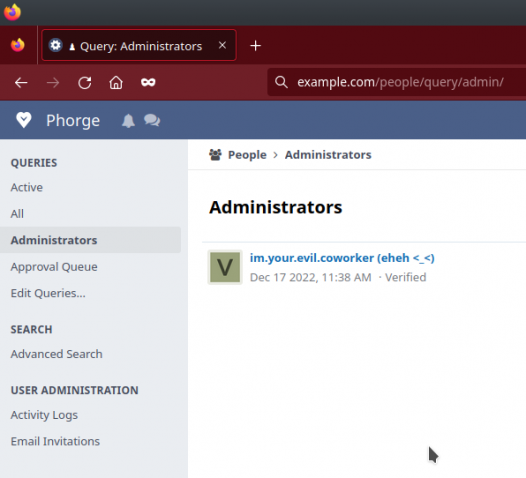Viewport: 526px width, 478px height.
Task: Go to browser home page icon
Action: (x=116, y=82)
